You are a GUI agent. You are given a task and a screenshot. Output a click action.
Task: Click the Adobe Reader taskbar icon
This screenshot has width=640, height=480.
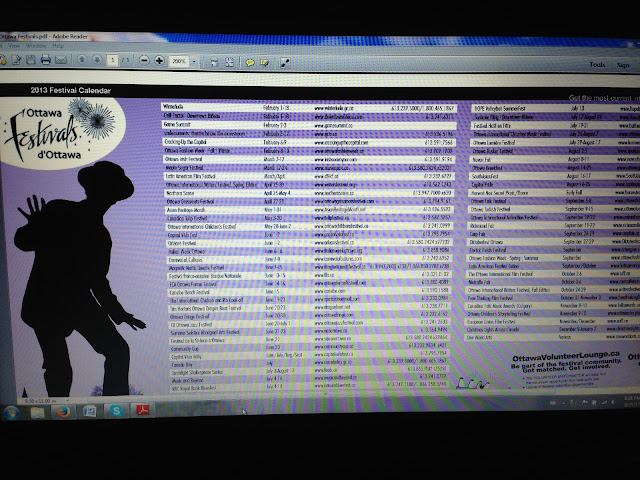click(142, 410)
